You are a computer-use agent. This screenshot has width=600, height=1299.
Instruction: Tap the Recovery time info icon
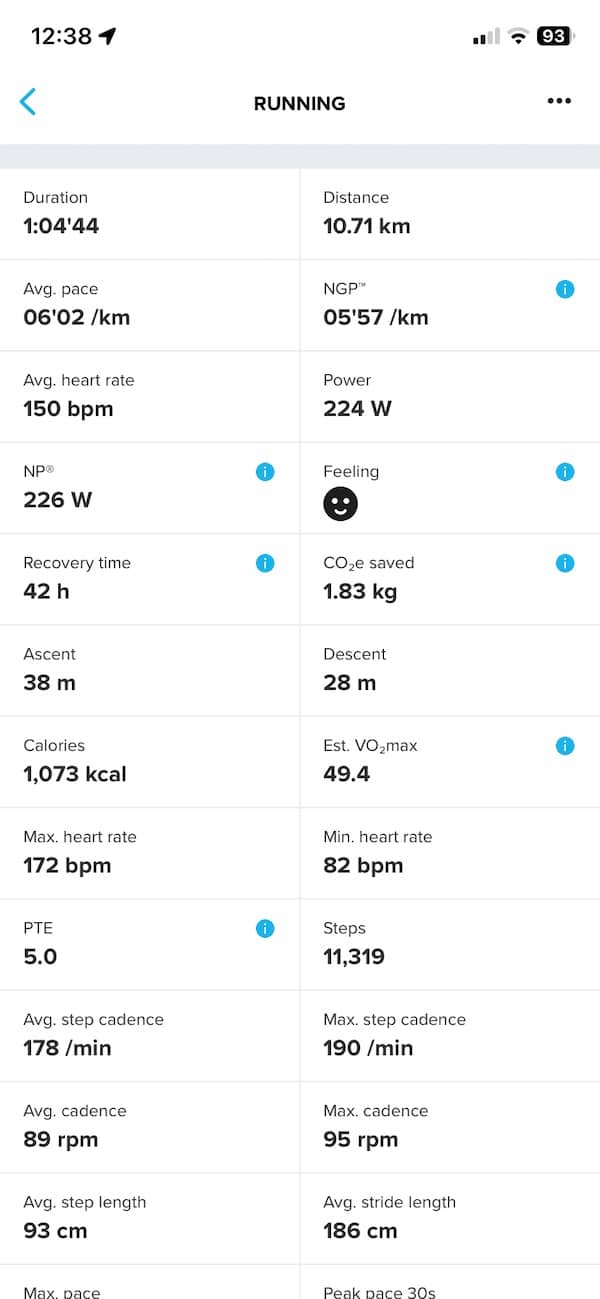coord(265,563)
